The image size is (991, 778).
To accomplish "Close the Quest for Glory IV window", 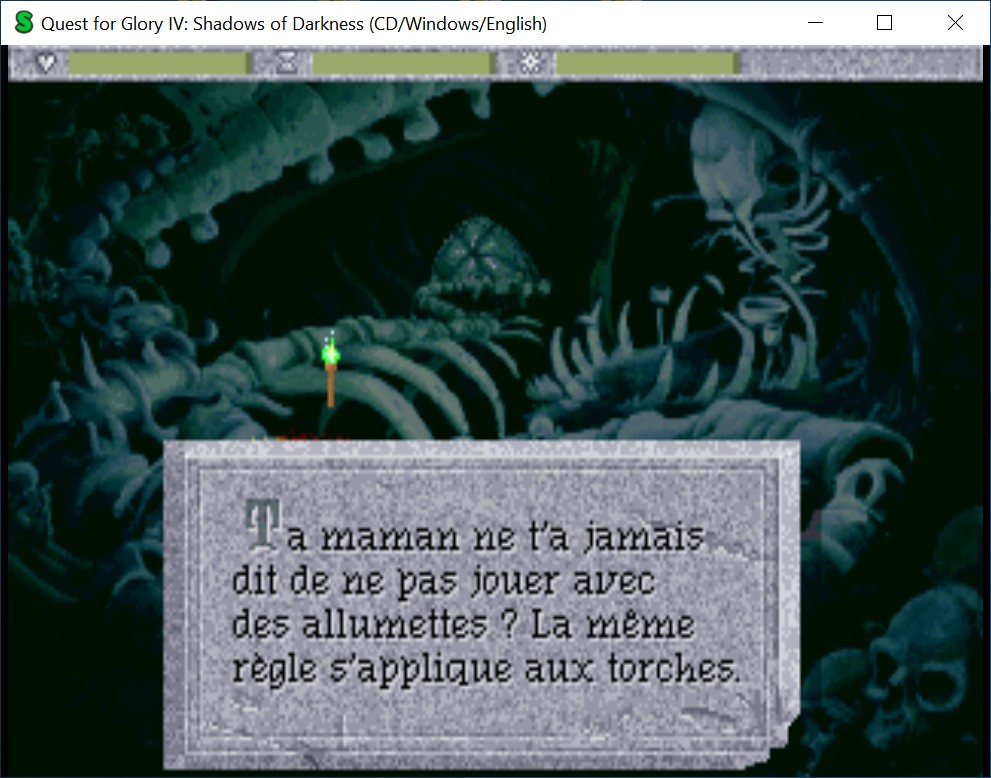I will (x=955, y=23).
